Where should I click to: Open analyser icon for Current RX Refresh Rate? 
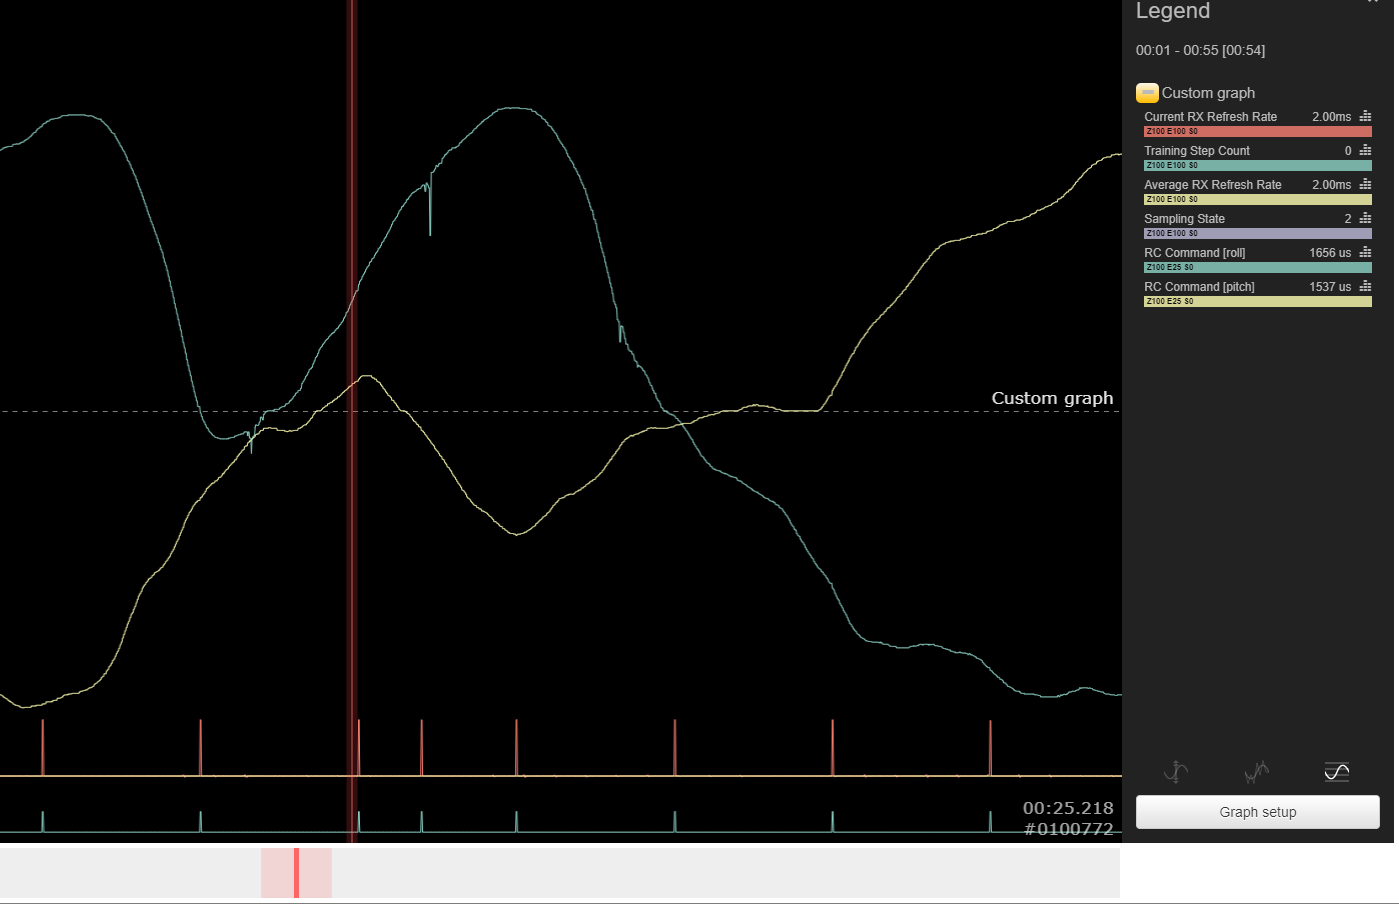click(1365, 117)
